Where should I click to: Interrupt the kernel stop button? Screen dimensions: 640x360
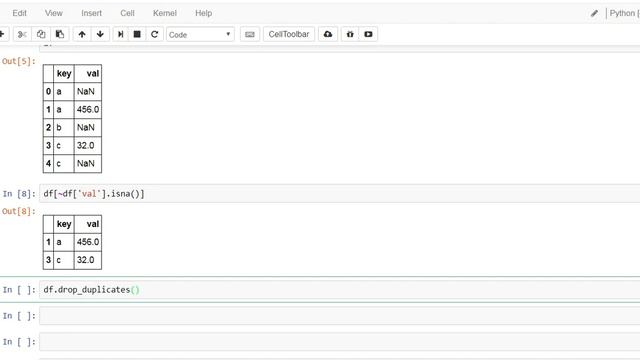tap(137, 34)
